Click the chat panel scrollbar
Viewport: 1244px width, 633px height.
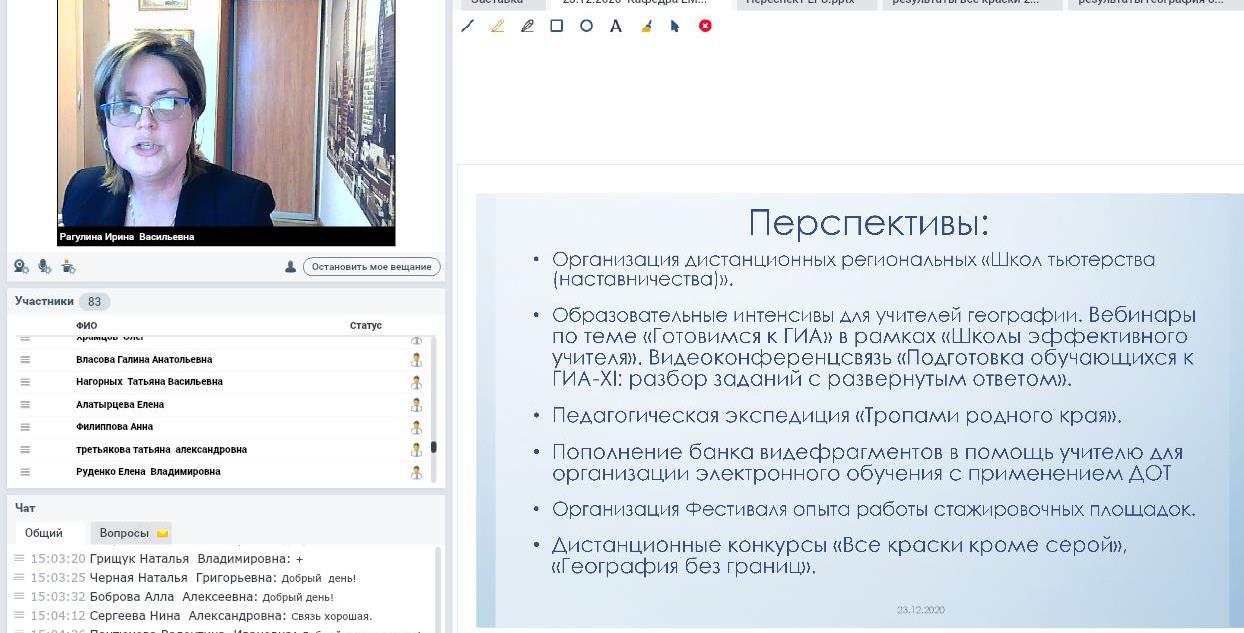[x=437, y=590]
